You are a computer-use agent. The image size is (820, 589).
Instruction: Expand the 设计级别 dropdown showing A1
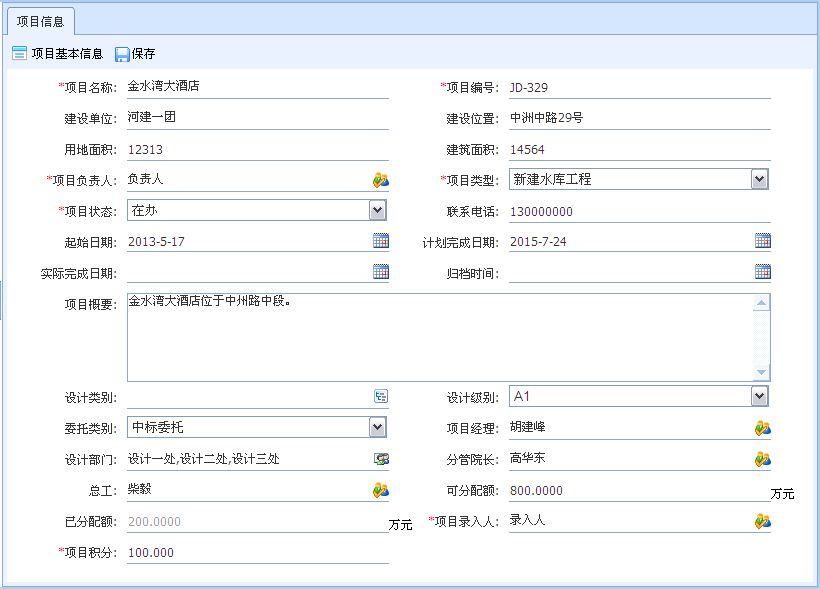760,395
